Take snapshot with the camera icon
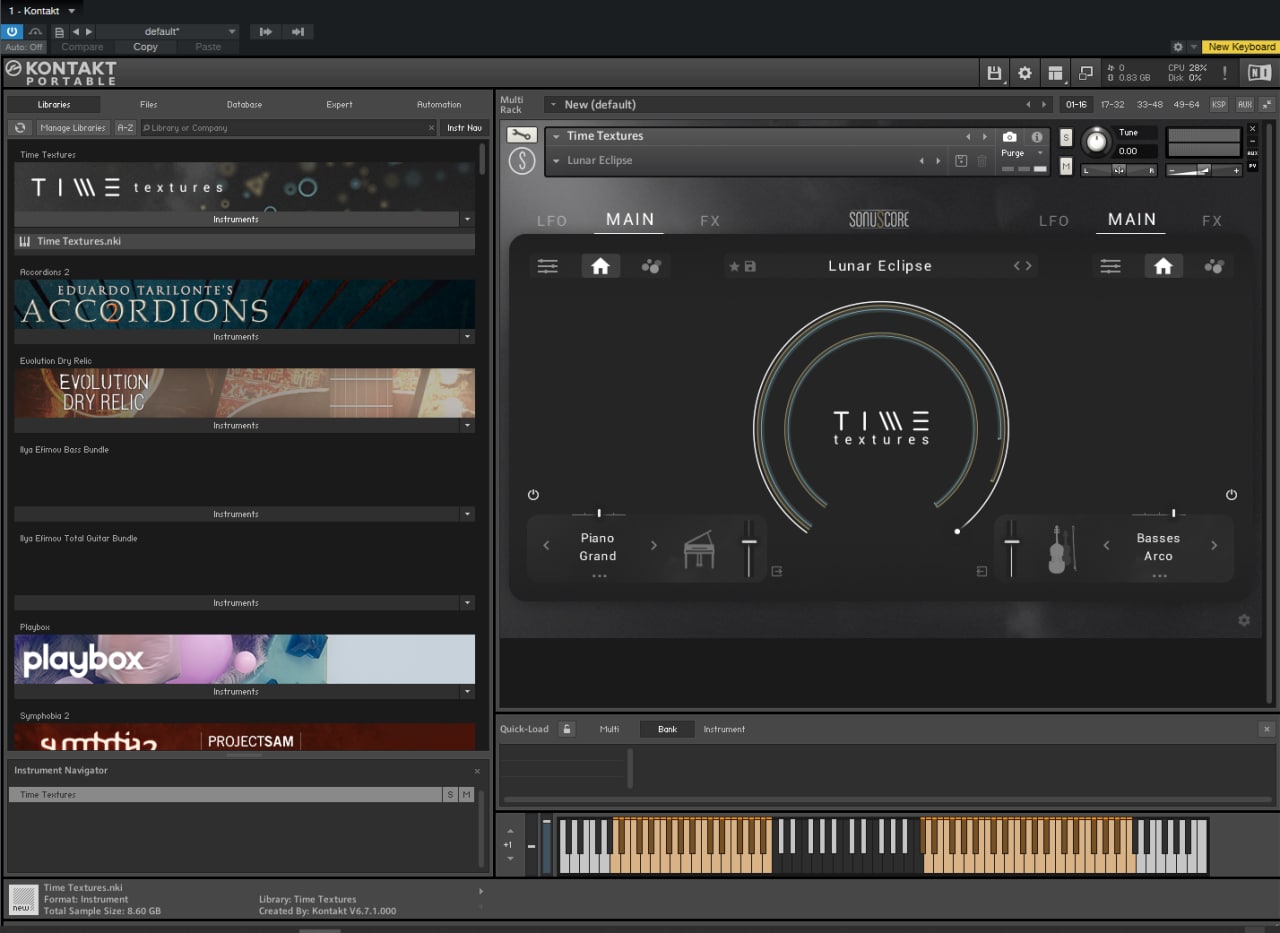This screenshot has height=933, width=1280. [1010, 137]
